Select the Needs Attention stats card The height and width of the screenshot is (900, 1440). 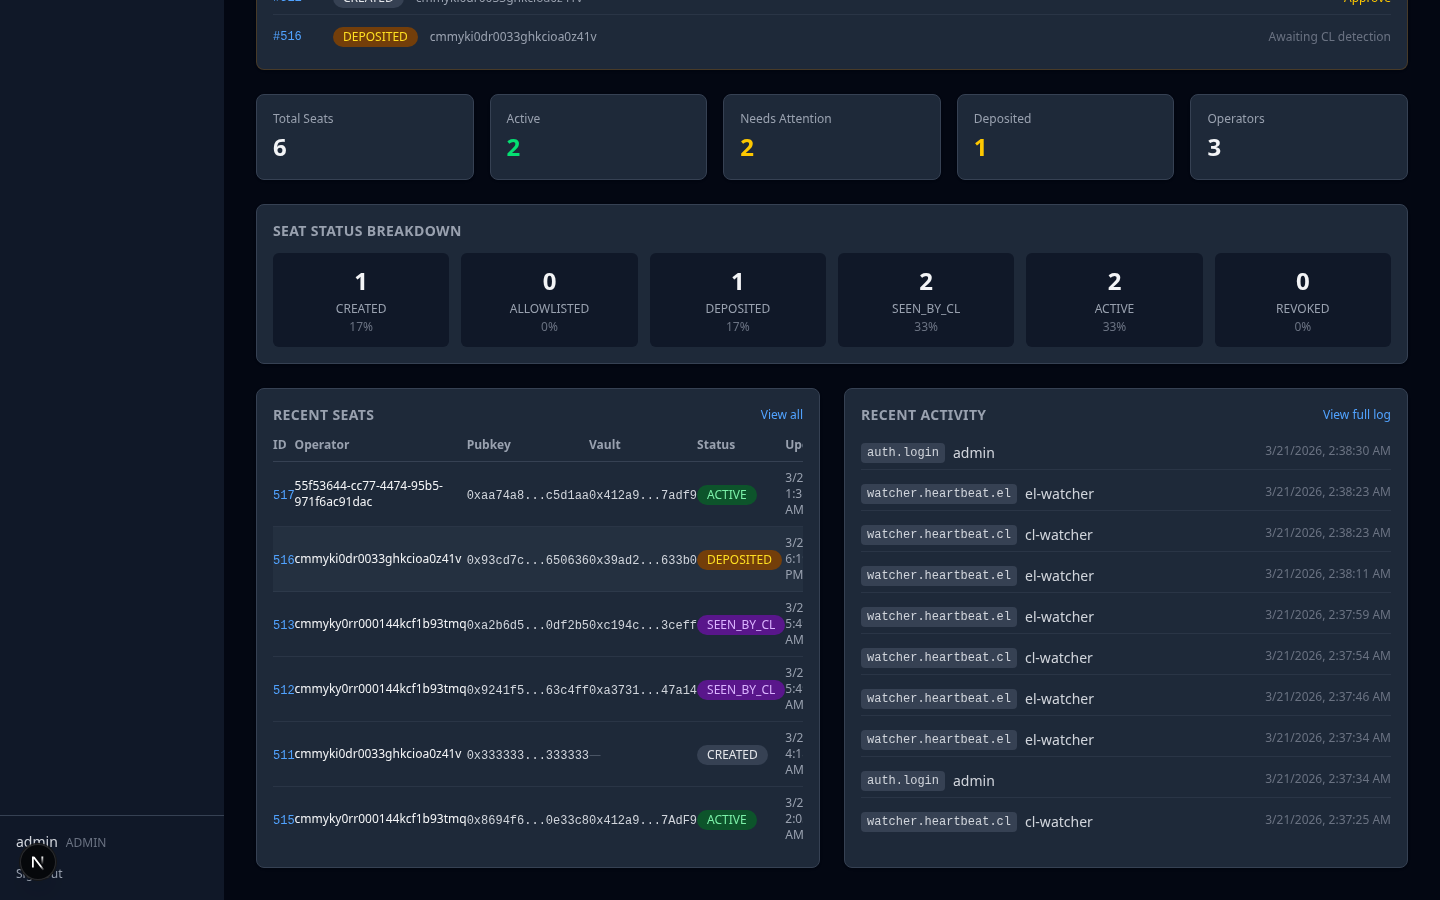[831, 137]
